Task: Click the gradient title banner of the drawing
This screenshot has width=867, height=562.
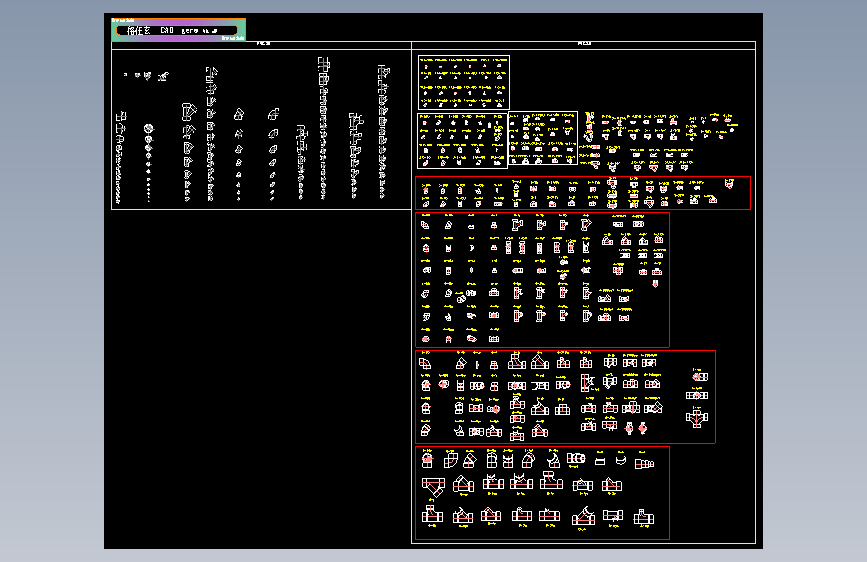Action: point(179,30)
